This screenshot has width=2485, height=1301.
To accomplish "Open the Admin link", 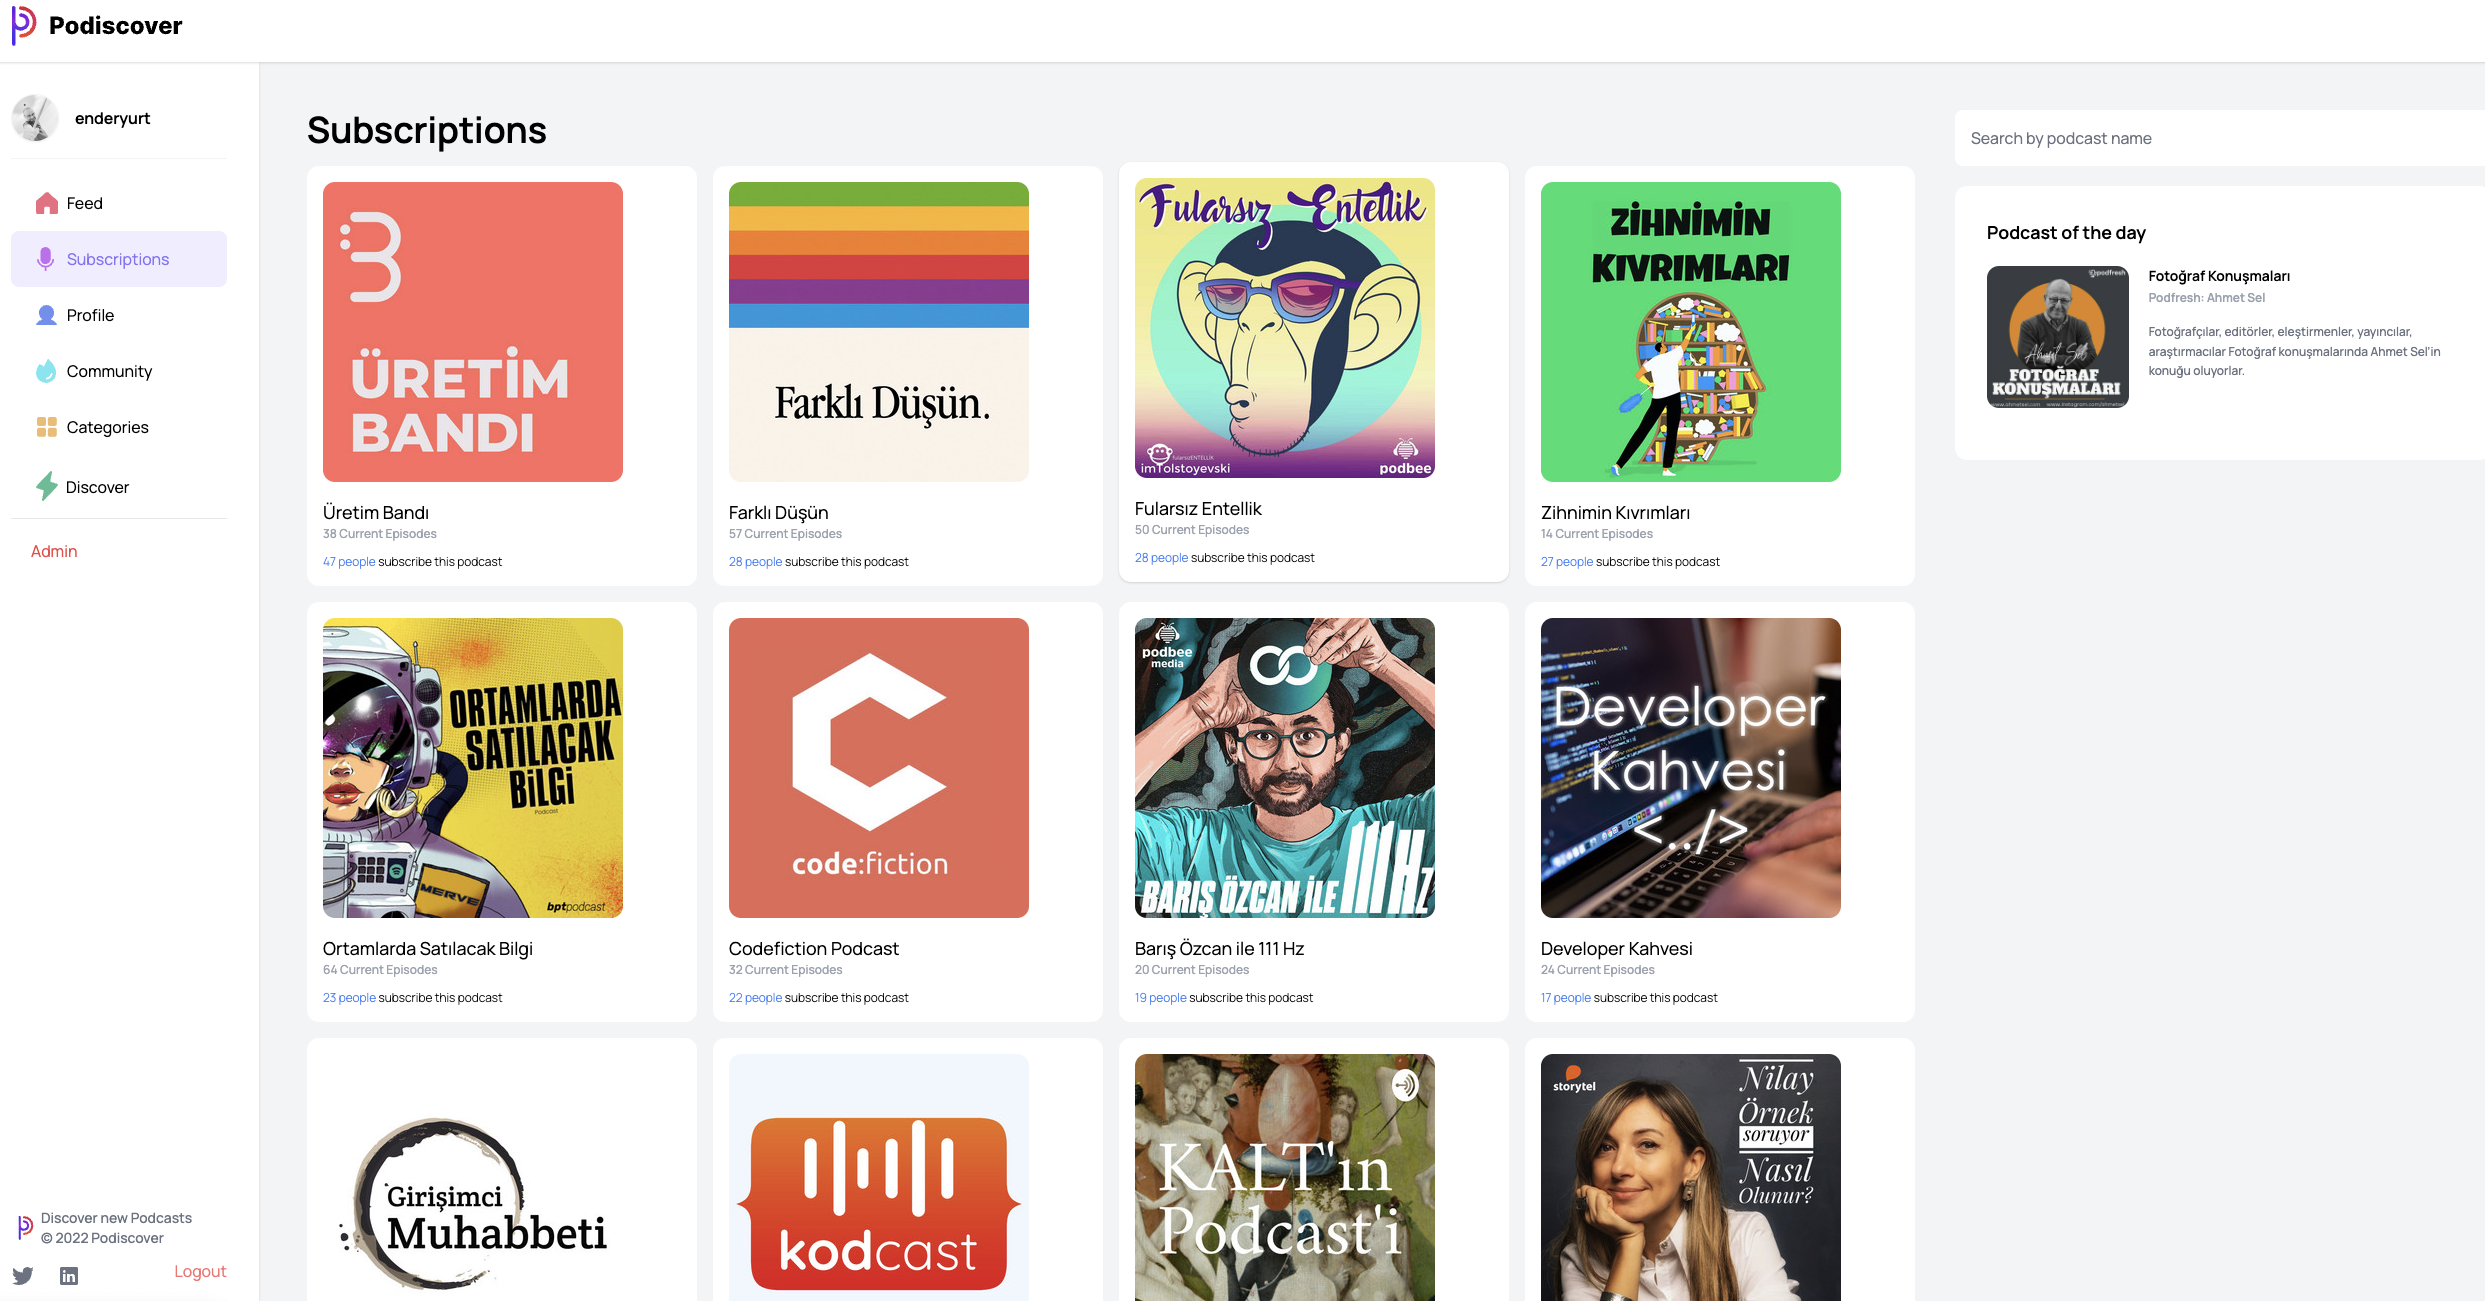I will tap(54, 551).
